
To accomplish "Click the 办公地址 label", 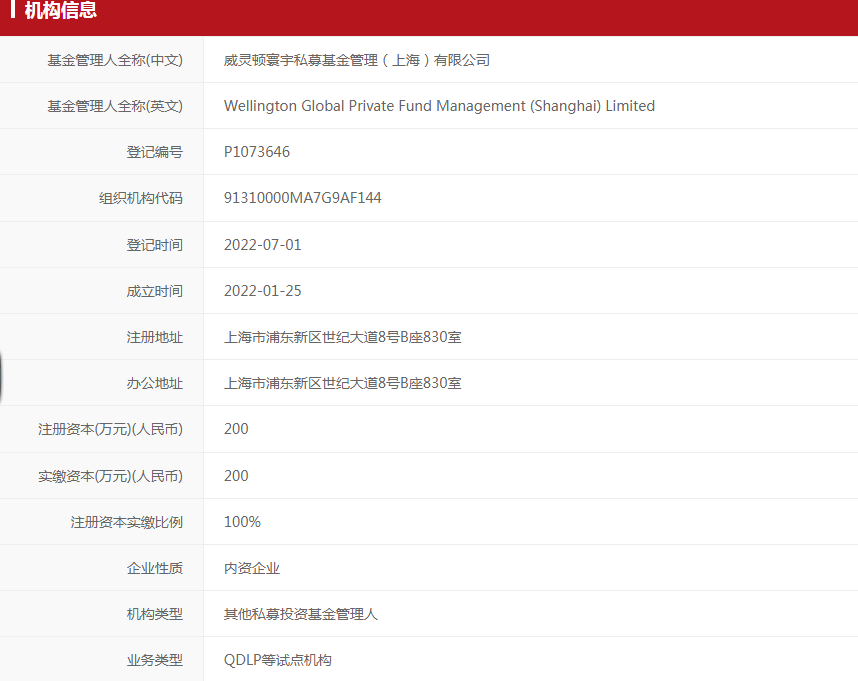I will [x=155, y=383].
